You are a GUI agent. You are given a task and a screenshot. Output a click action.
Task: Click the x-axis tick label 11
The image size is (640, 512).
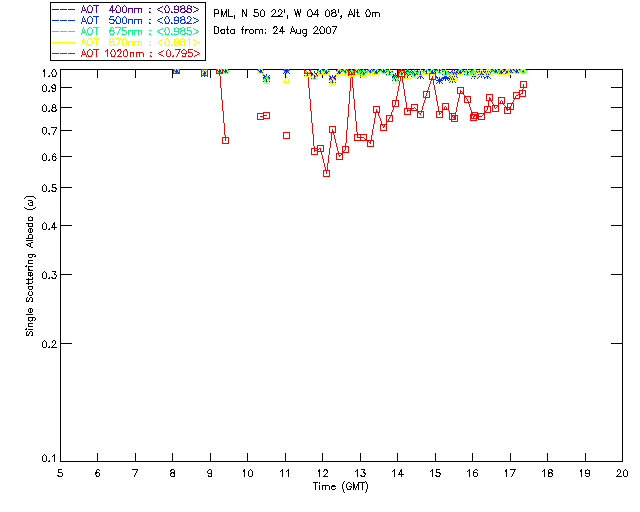(285, 473)
